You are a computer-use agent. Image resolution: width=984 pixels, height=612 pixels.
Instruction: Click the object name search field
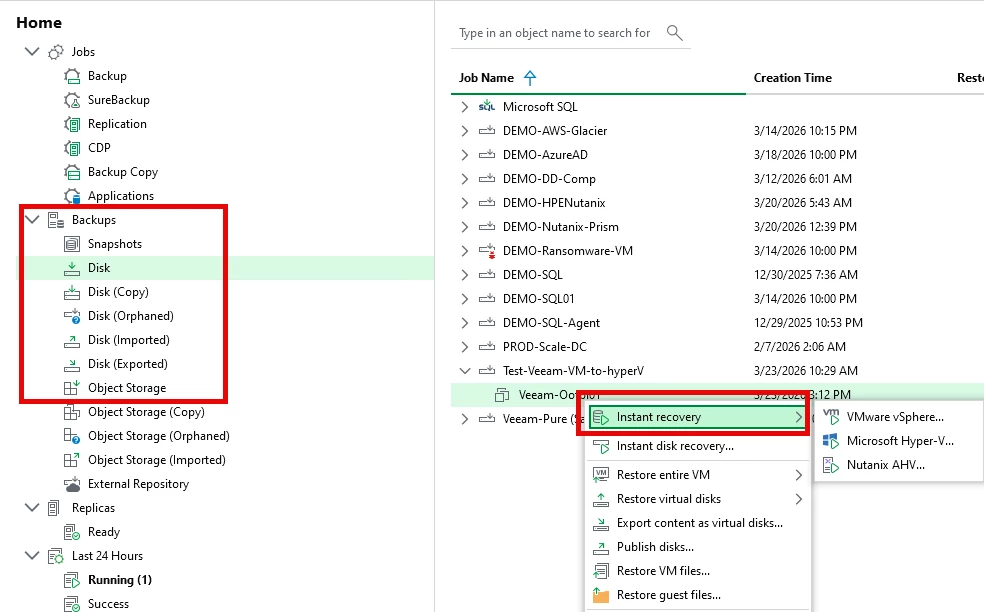pyautogui.click(x=557, y=33)
